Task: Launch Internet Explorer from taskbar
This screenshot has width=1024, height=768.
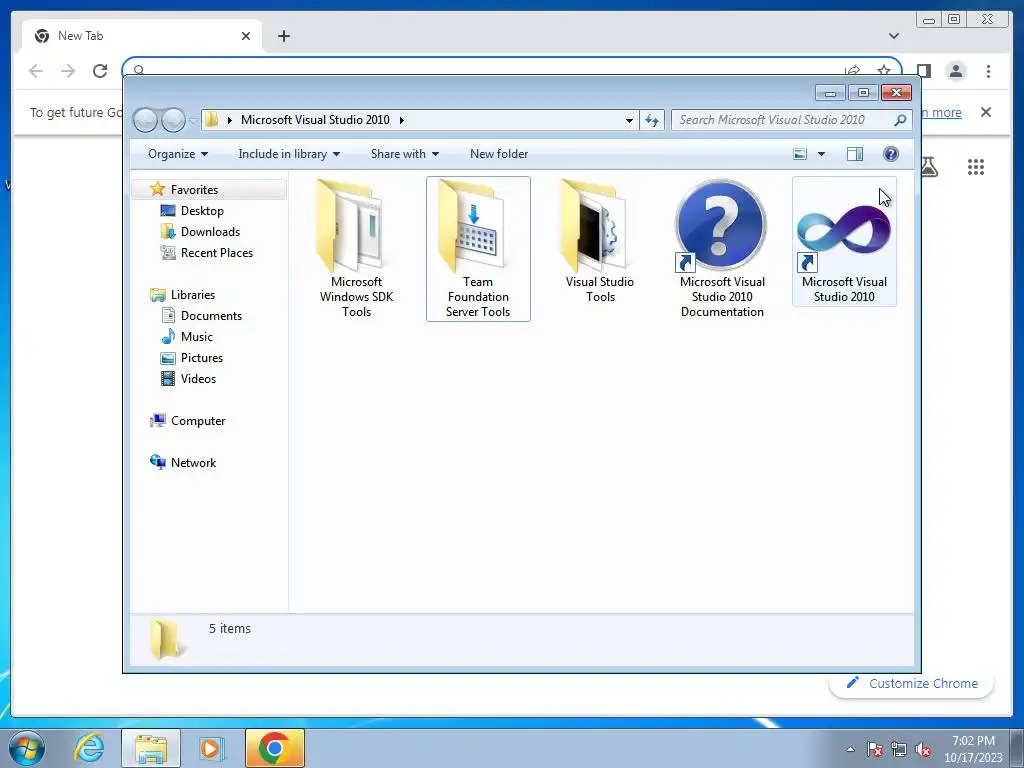Action: tap(89, 748)
